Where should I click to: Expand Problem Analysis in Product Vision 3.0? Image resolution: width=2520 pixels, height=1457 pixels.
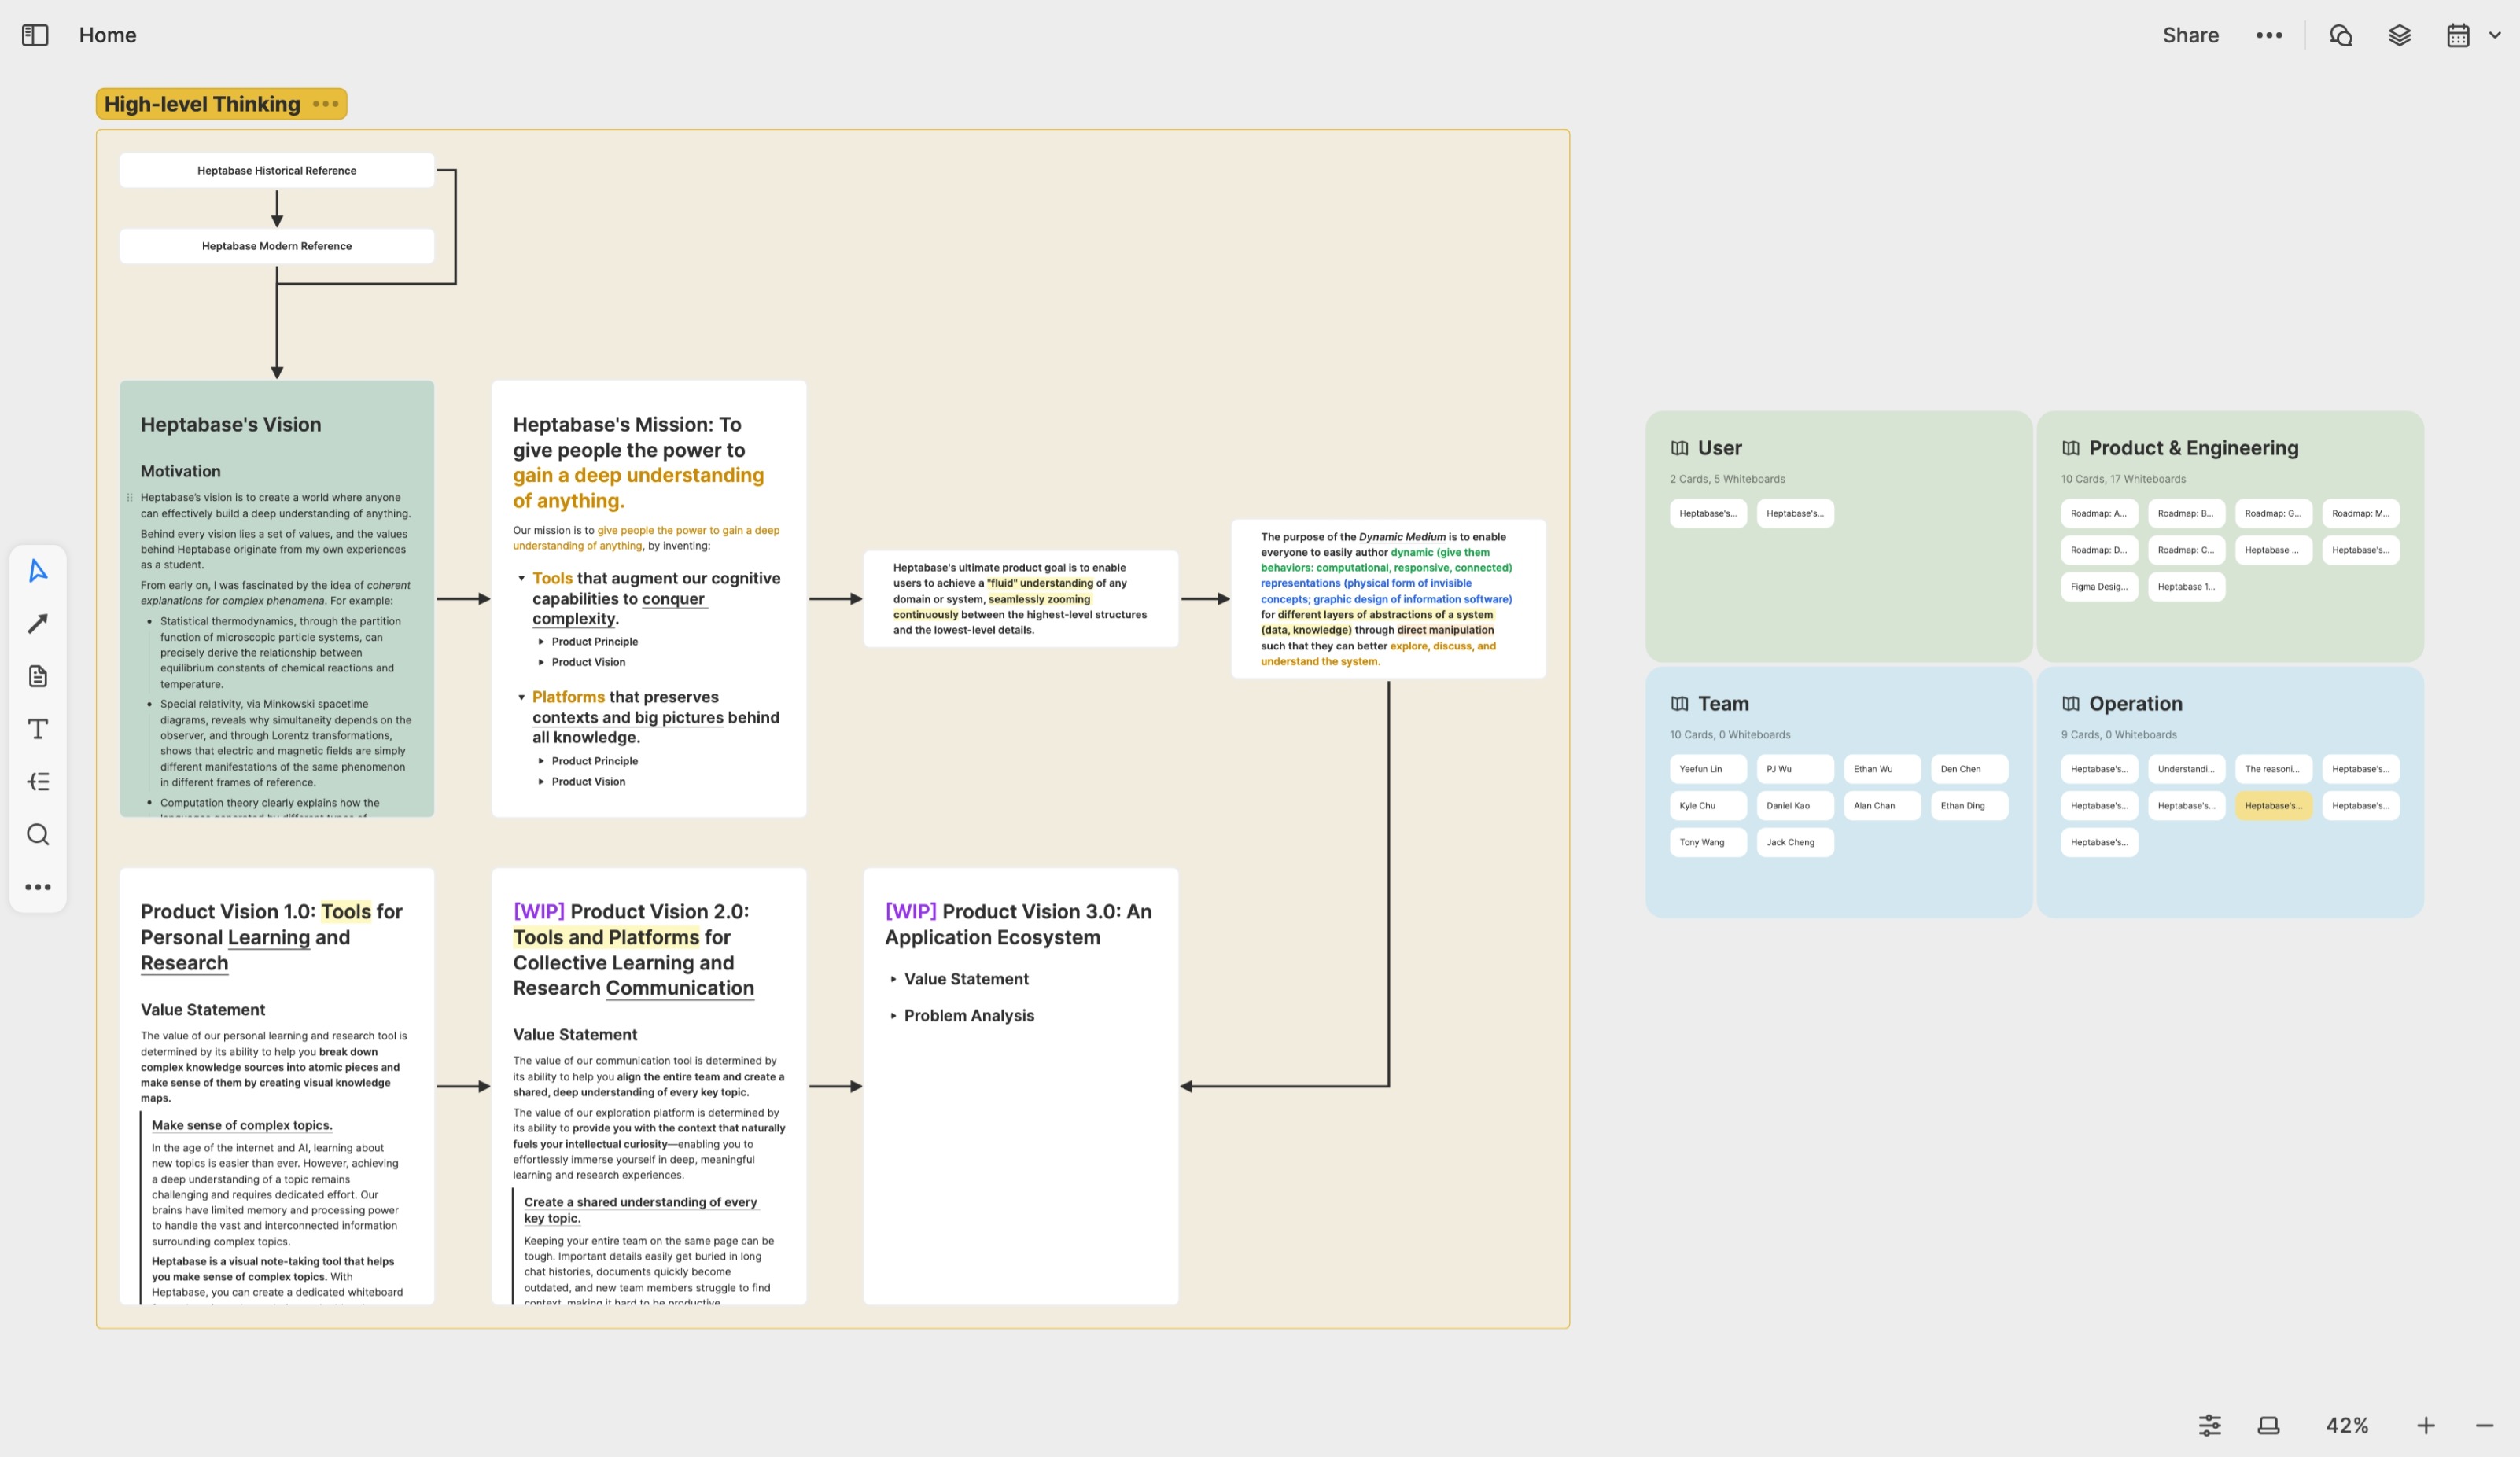(893, 1015)
